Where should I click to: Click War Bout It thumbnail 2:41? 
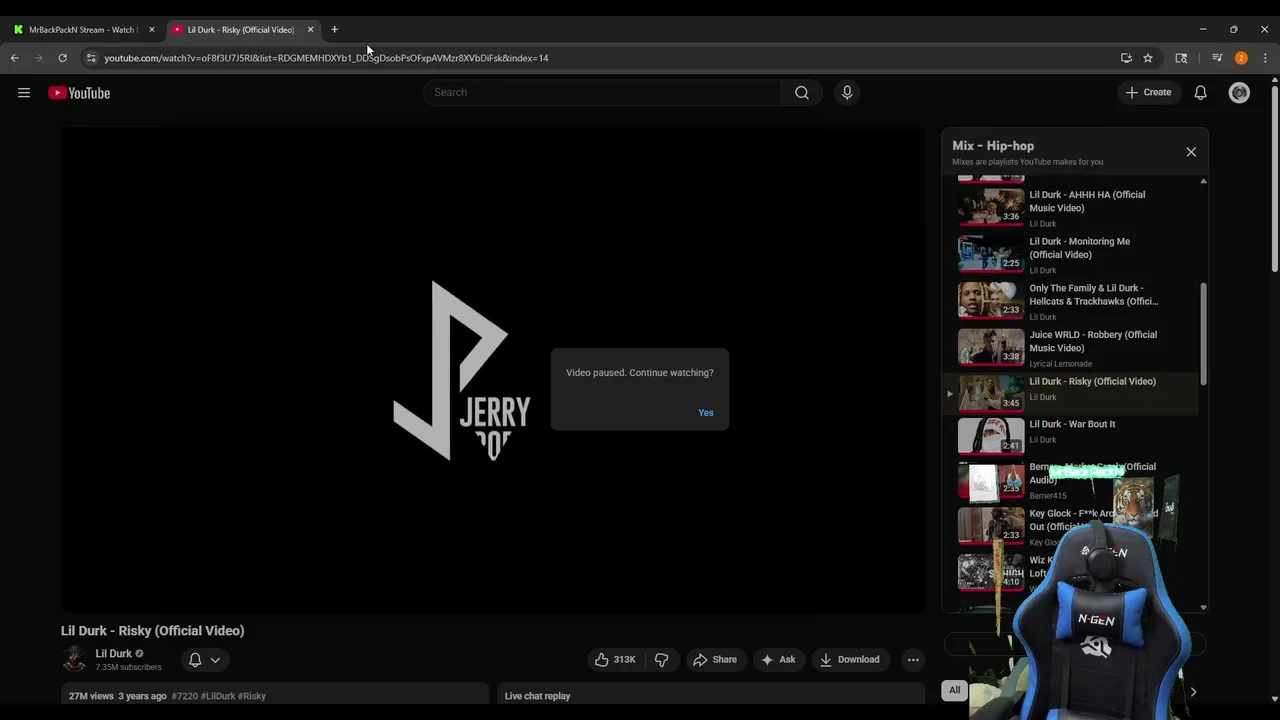[991, 436]
